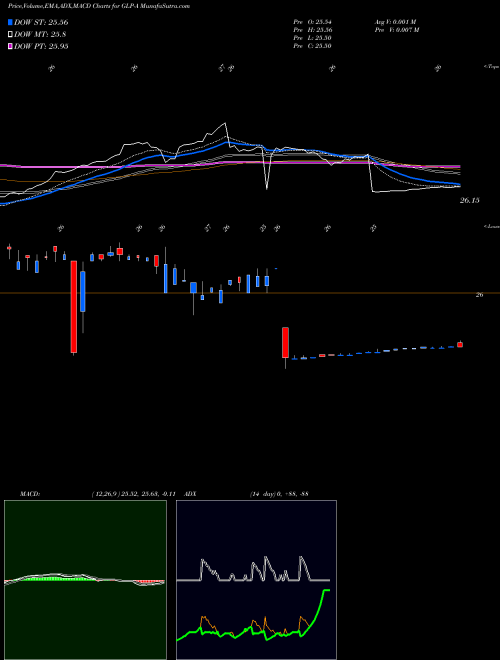Click the Pre O: 25.54 value
The image size is (500, 660).
tap(312, 21)
